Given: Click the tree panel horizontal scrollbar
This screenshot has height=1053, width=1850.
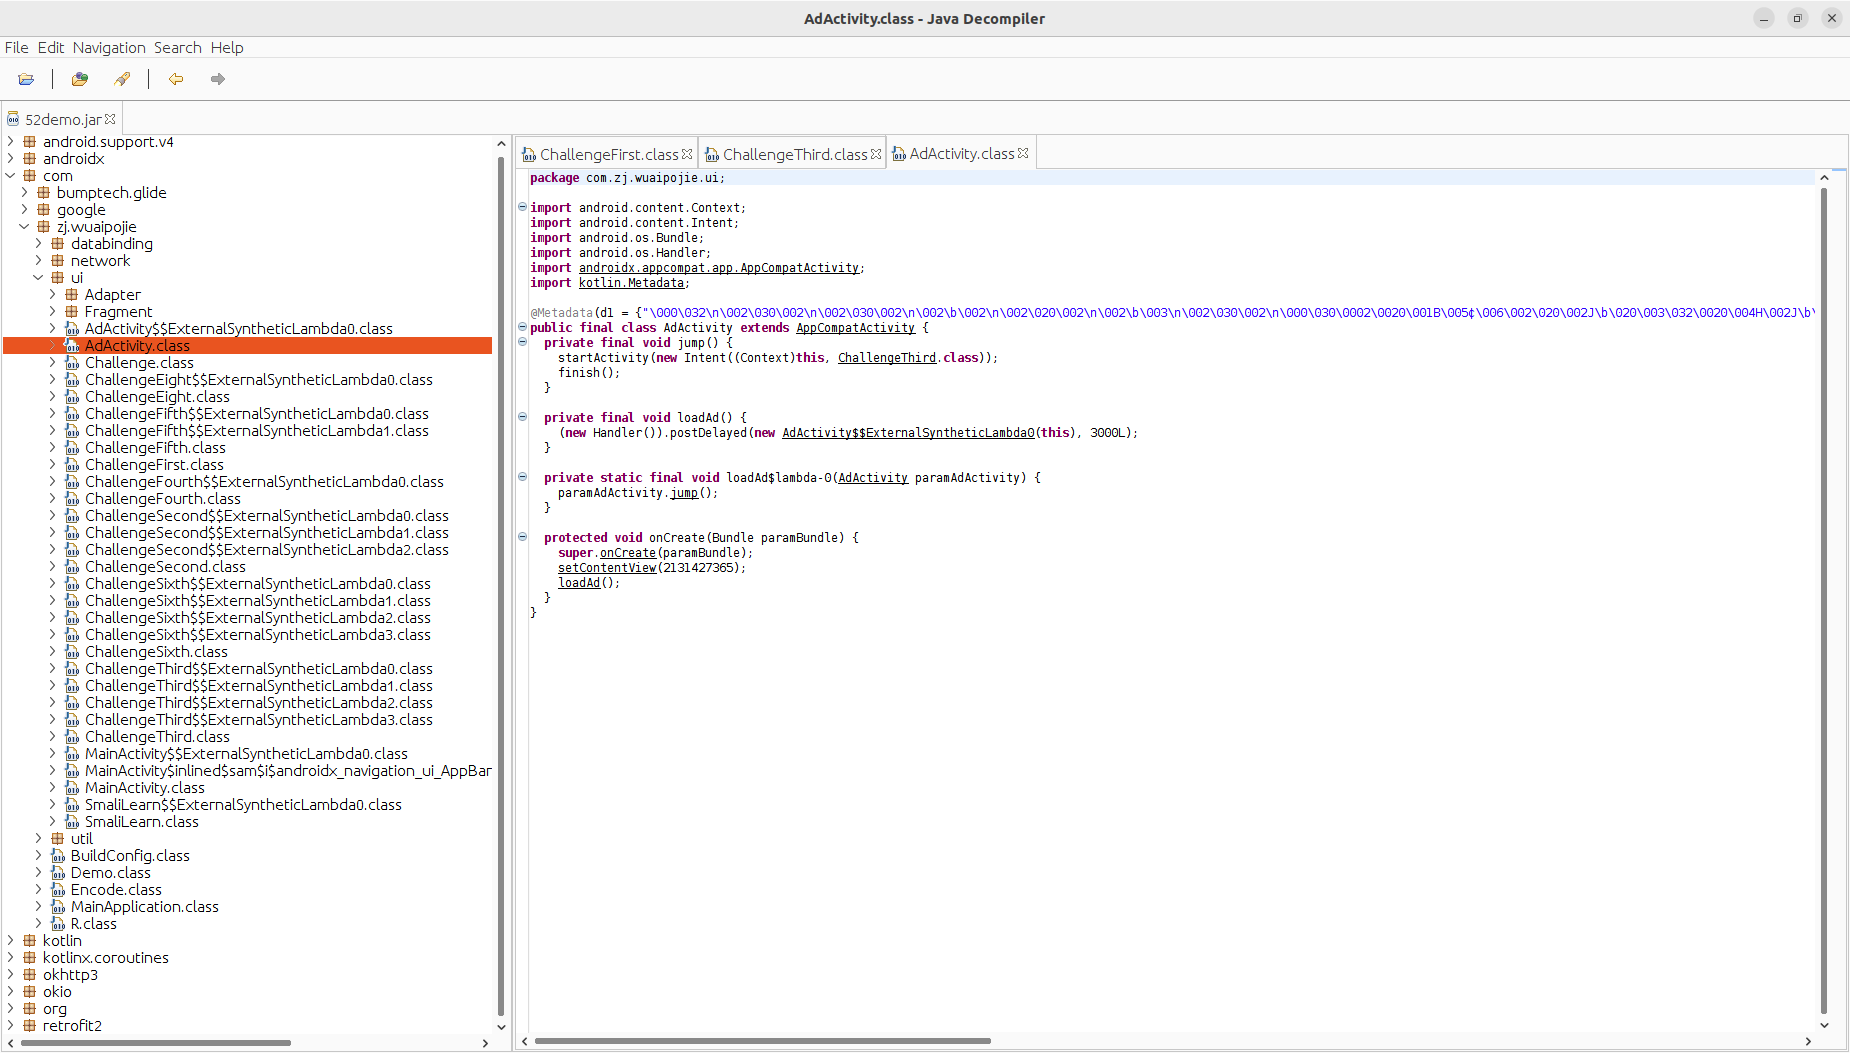Looking at the screenshot, I should pos(156,1043).
